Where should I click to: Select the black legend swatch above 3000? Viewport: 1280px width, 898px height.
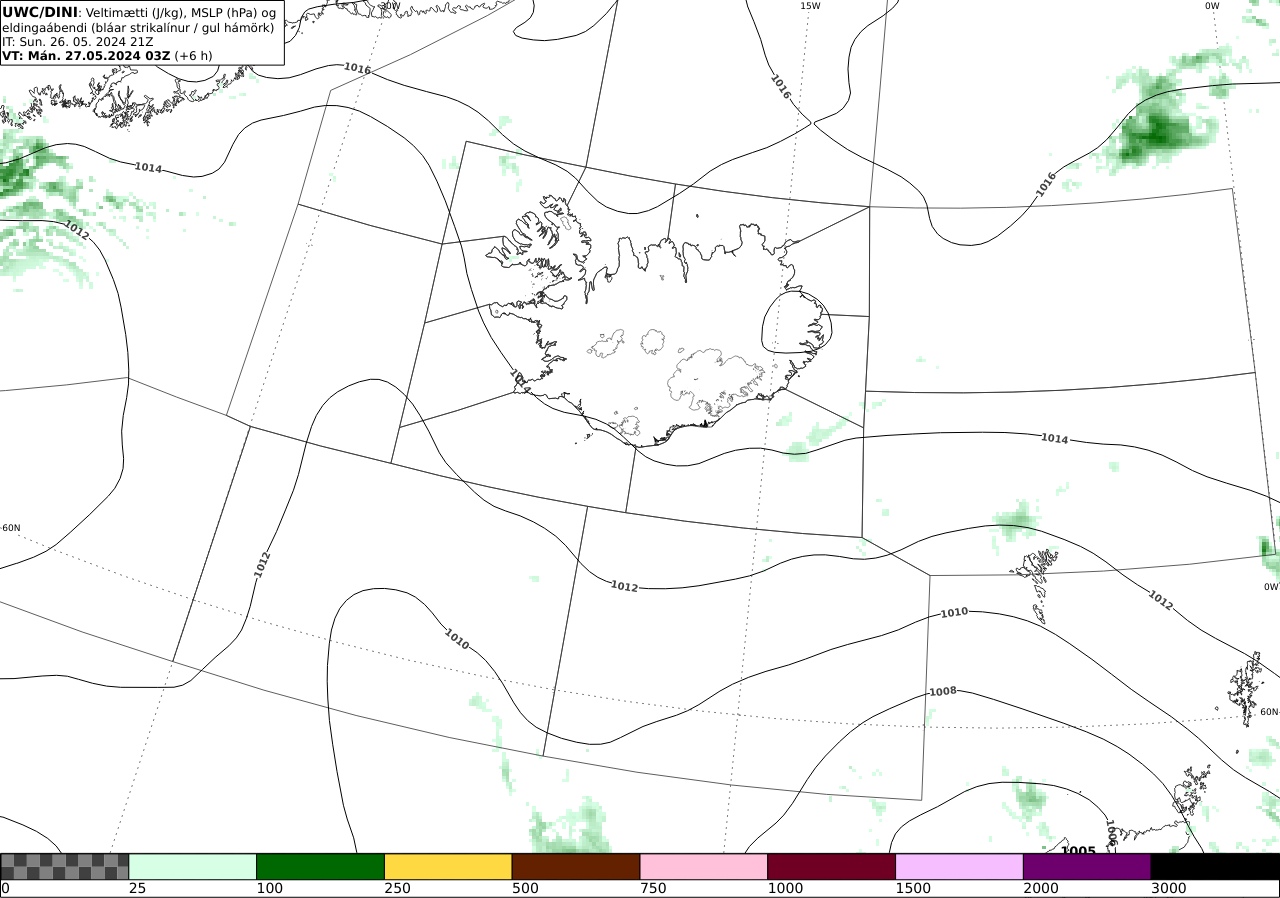pyautogui.click(x=1215, y=866)
